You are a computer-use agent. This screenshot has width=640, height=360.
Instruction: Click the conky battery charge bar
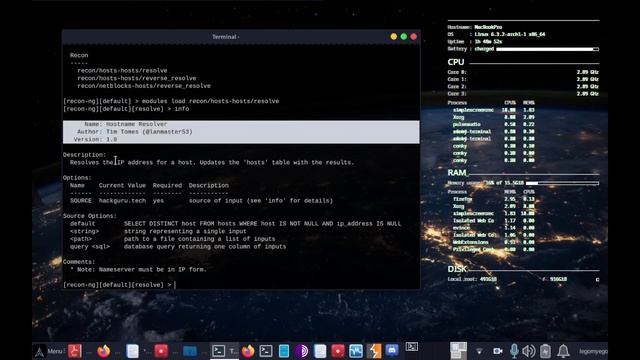click(x=547, y=49)
